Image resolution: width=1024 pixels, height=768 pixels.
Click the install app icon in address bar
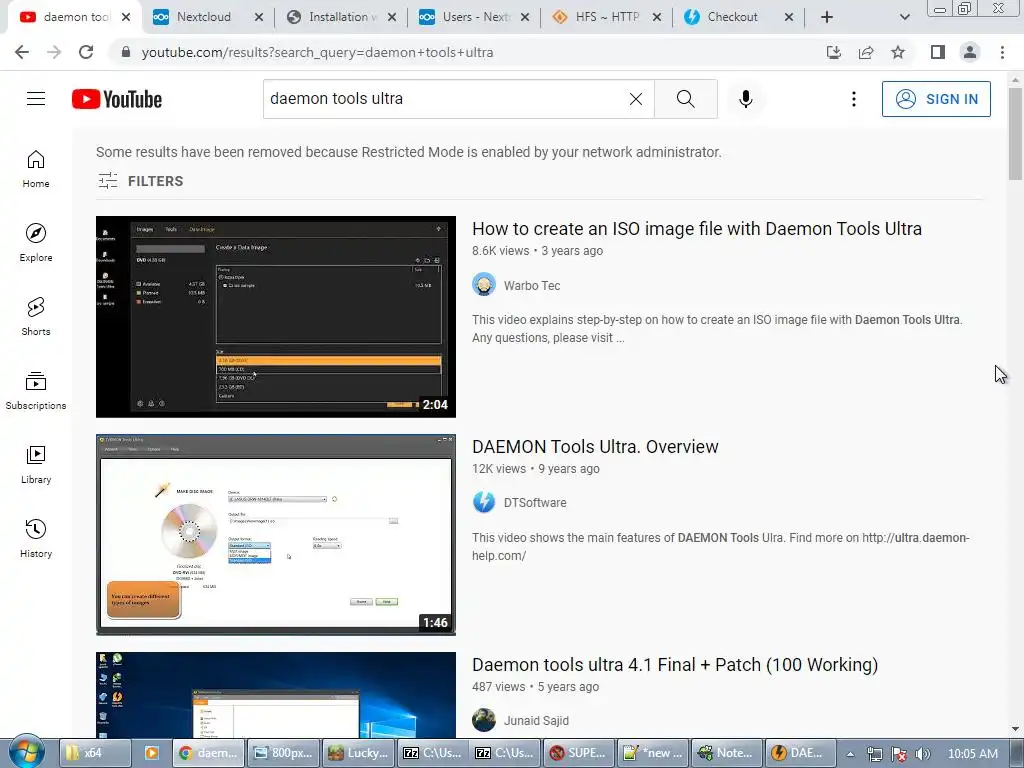(833, 52)
